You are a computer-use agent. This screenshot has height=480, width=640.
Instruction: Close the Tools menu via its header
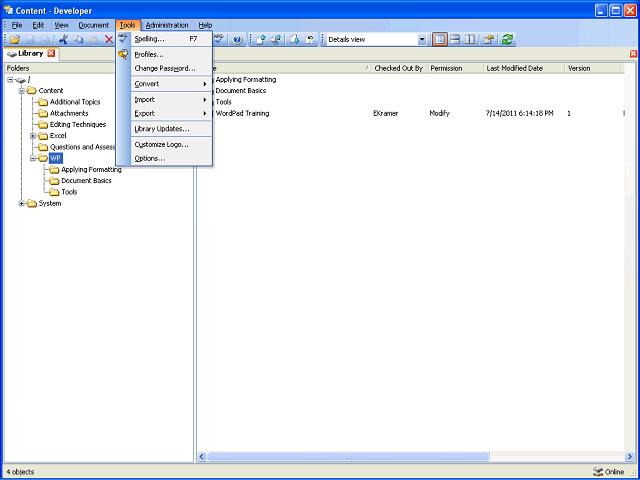point(128,25)
